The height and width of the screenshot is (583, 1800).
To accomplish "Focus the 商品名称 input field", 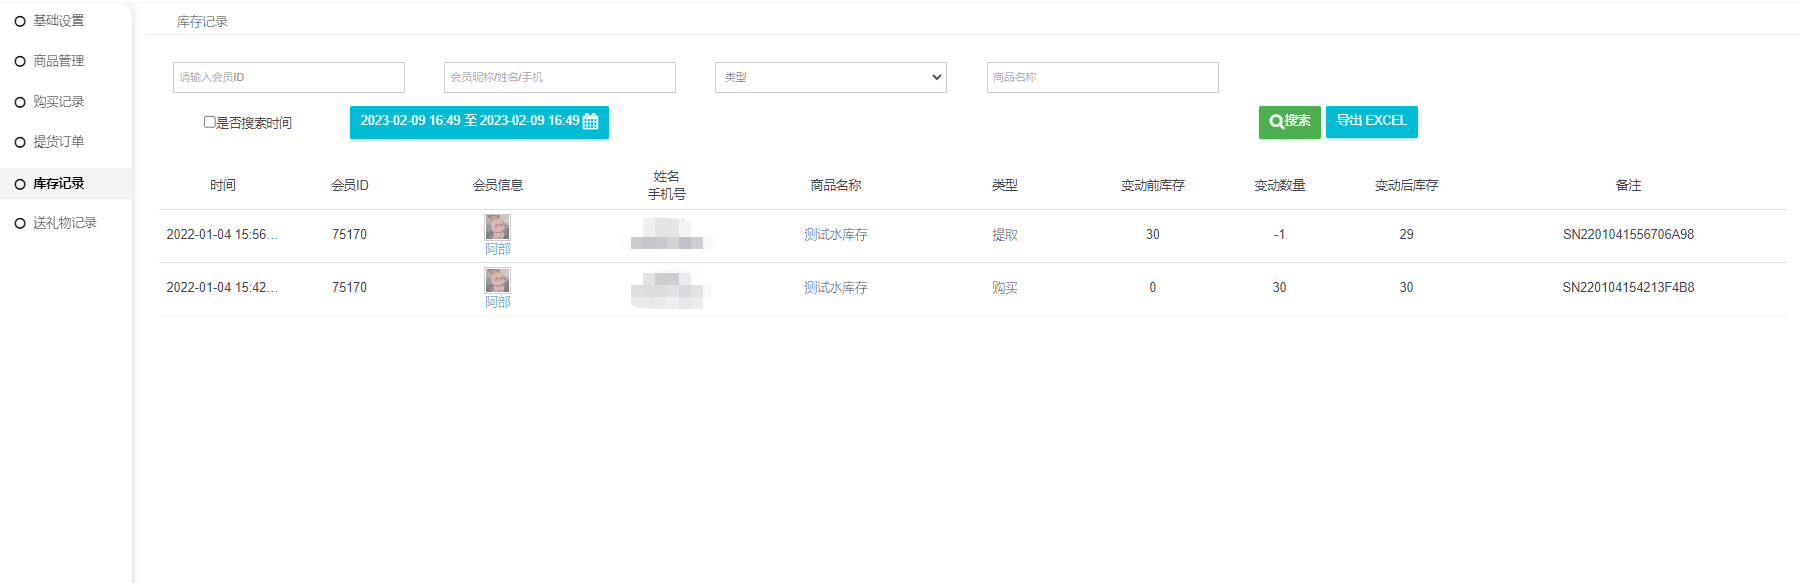I will click(x=1103, y=77).
